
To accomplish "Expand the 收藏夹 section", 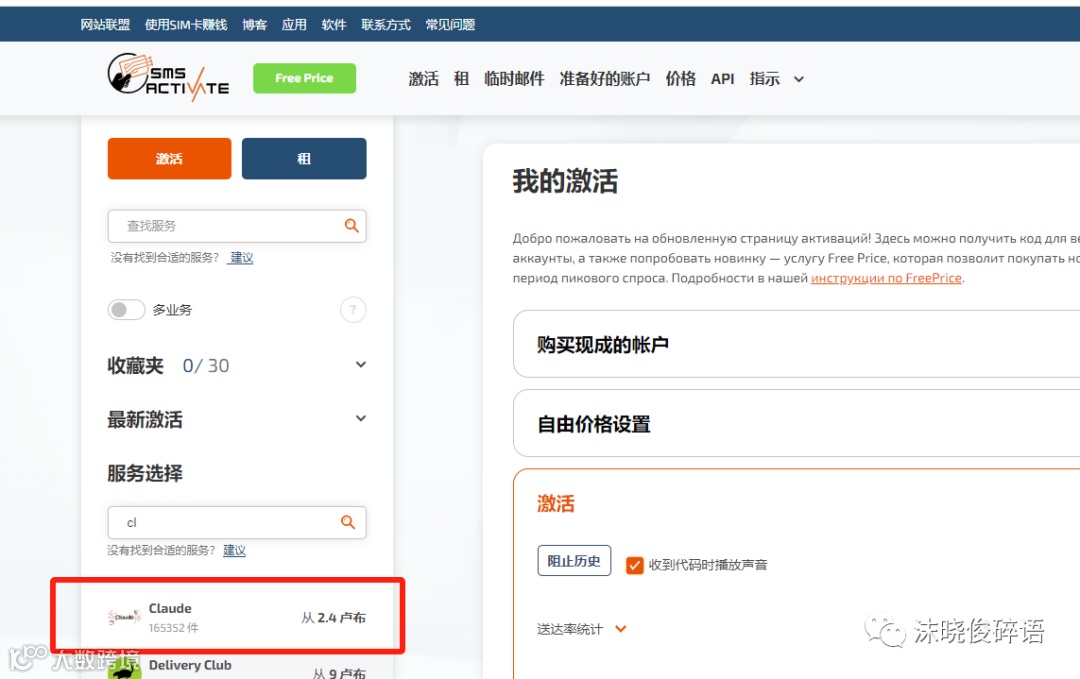I will [x=360, y=364].
